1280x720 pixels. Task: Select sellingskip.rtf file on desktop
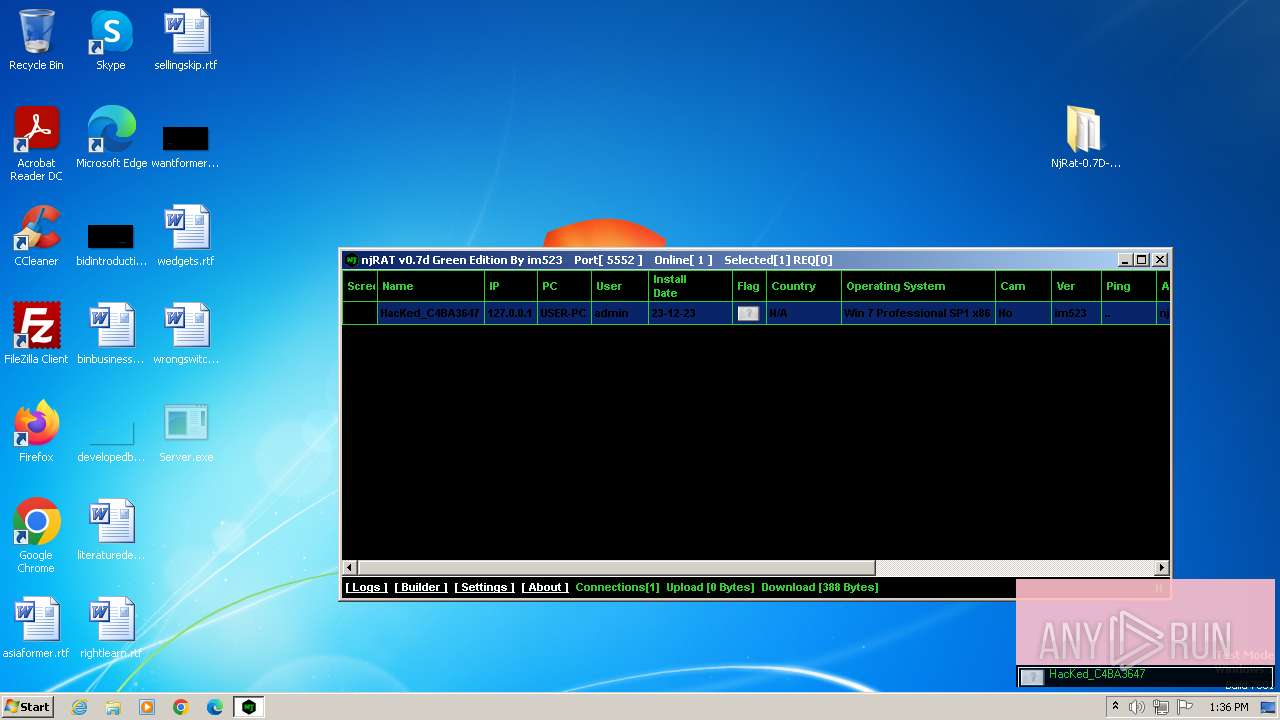click(186, 40)
